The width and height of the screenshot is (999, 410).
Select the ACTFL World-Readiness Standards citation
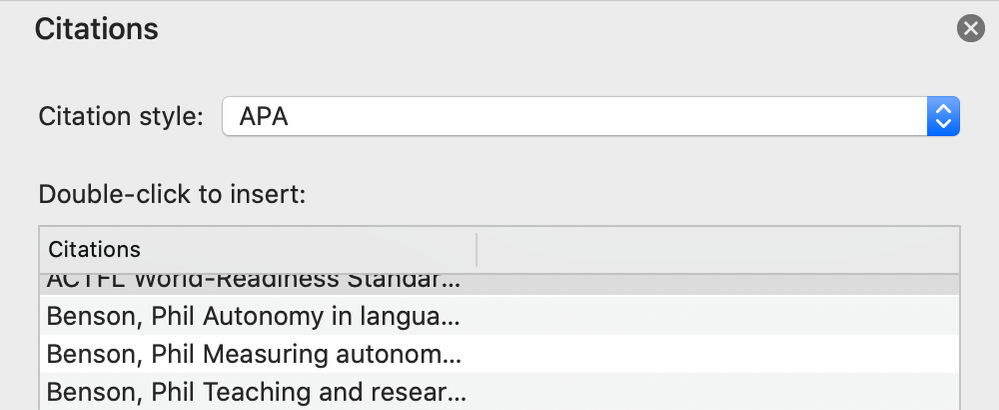(x=253, y=282)
